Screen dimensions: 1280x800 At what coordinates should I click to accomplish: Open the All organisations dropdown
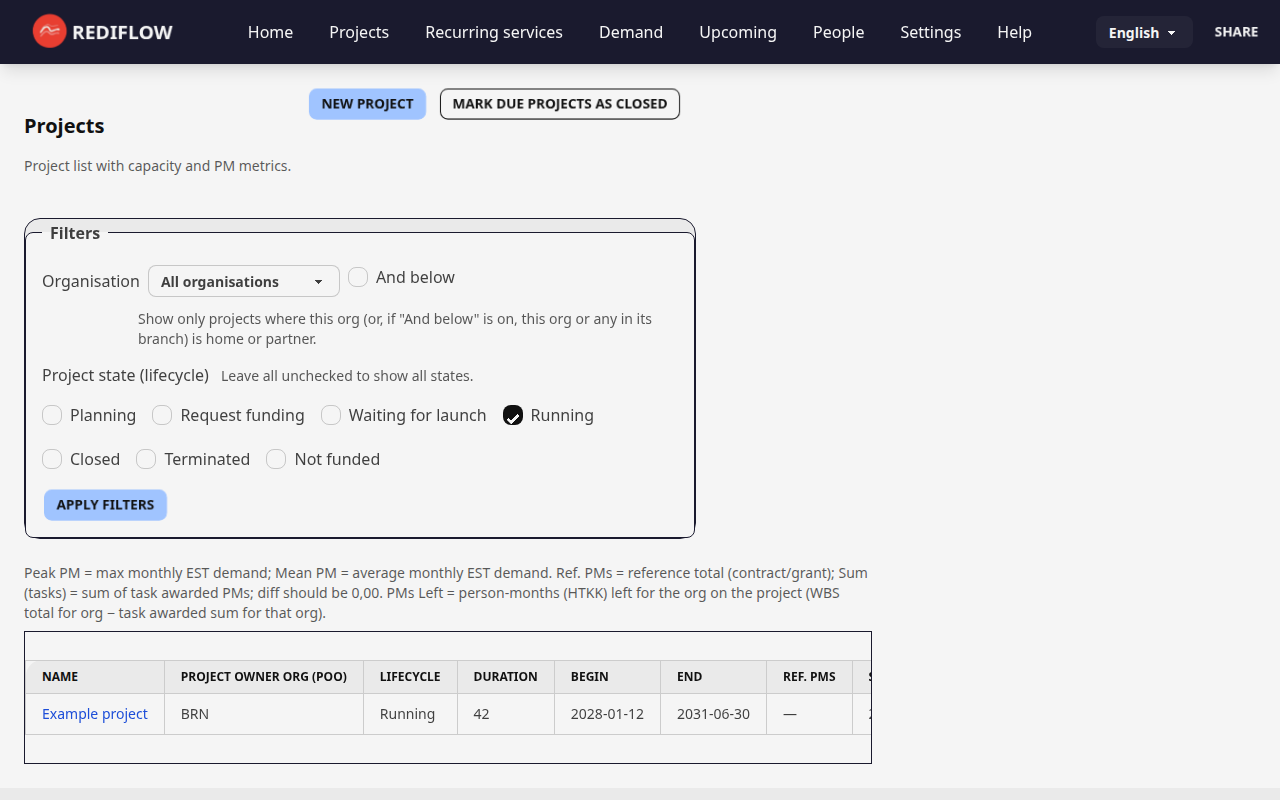pos(243,281)
